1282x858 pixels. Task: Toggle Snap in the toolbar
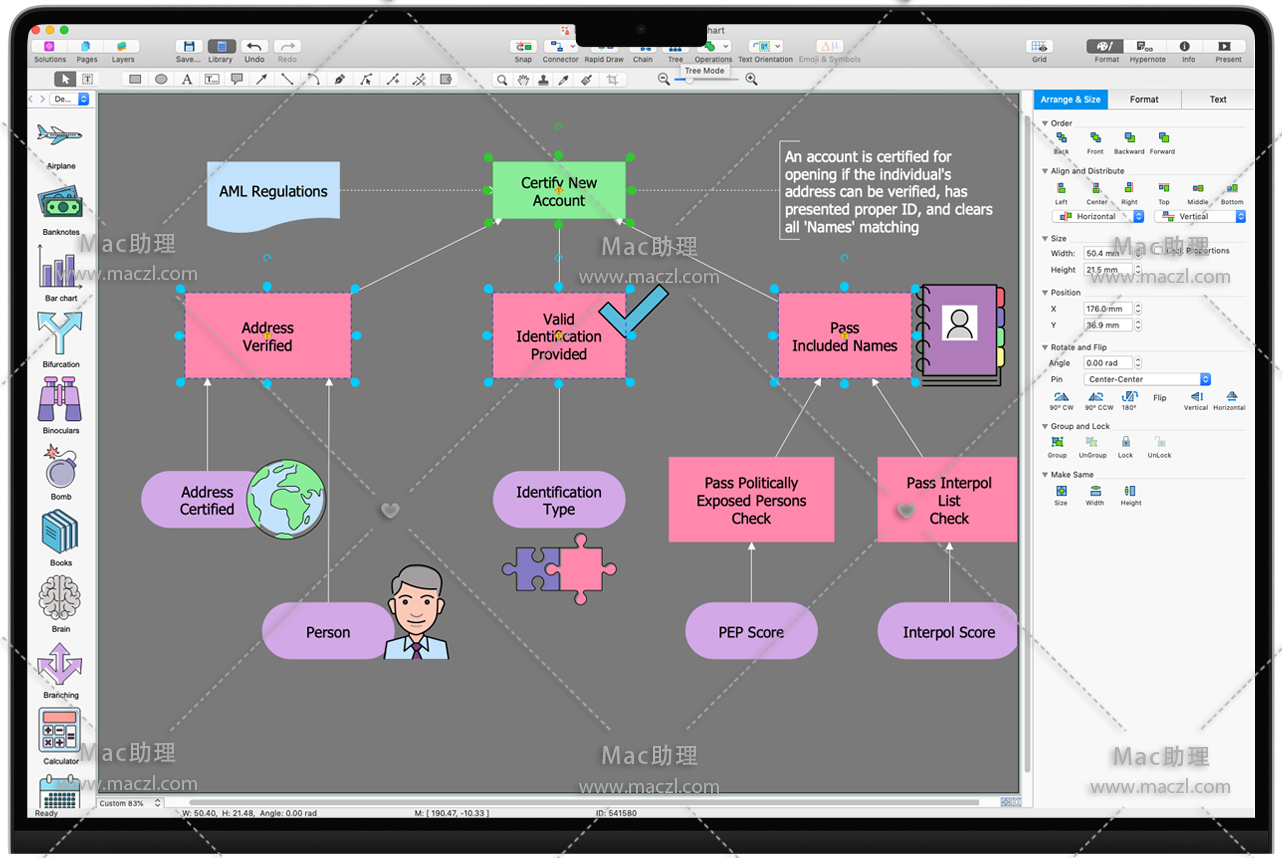point(523,47)
